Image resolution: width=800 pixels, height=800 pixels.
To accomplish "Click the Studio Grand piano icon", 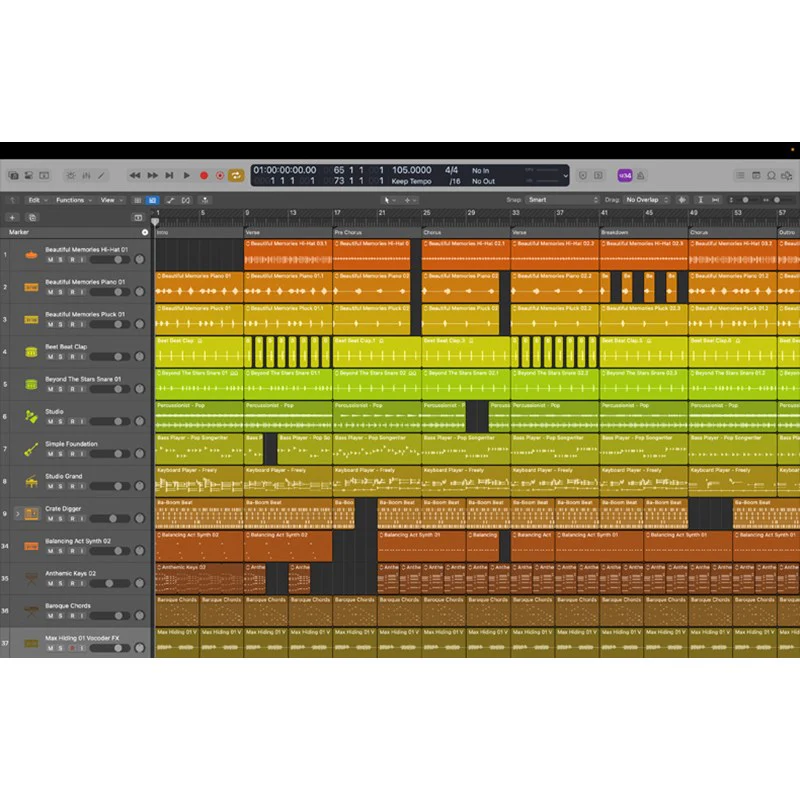I will click(31, 482).
